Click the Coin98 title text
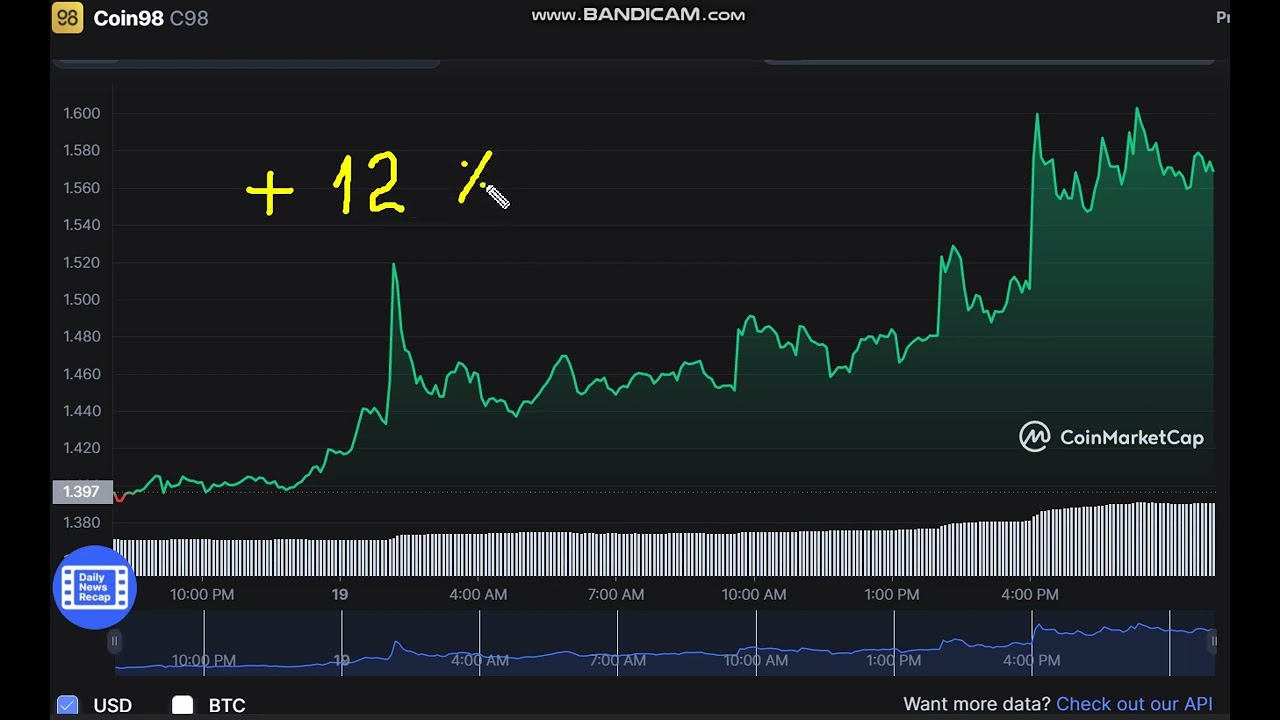Screen dimensions: 1280x720 (128, 18)
